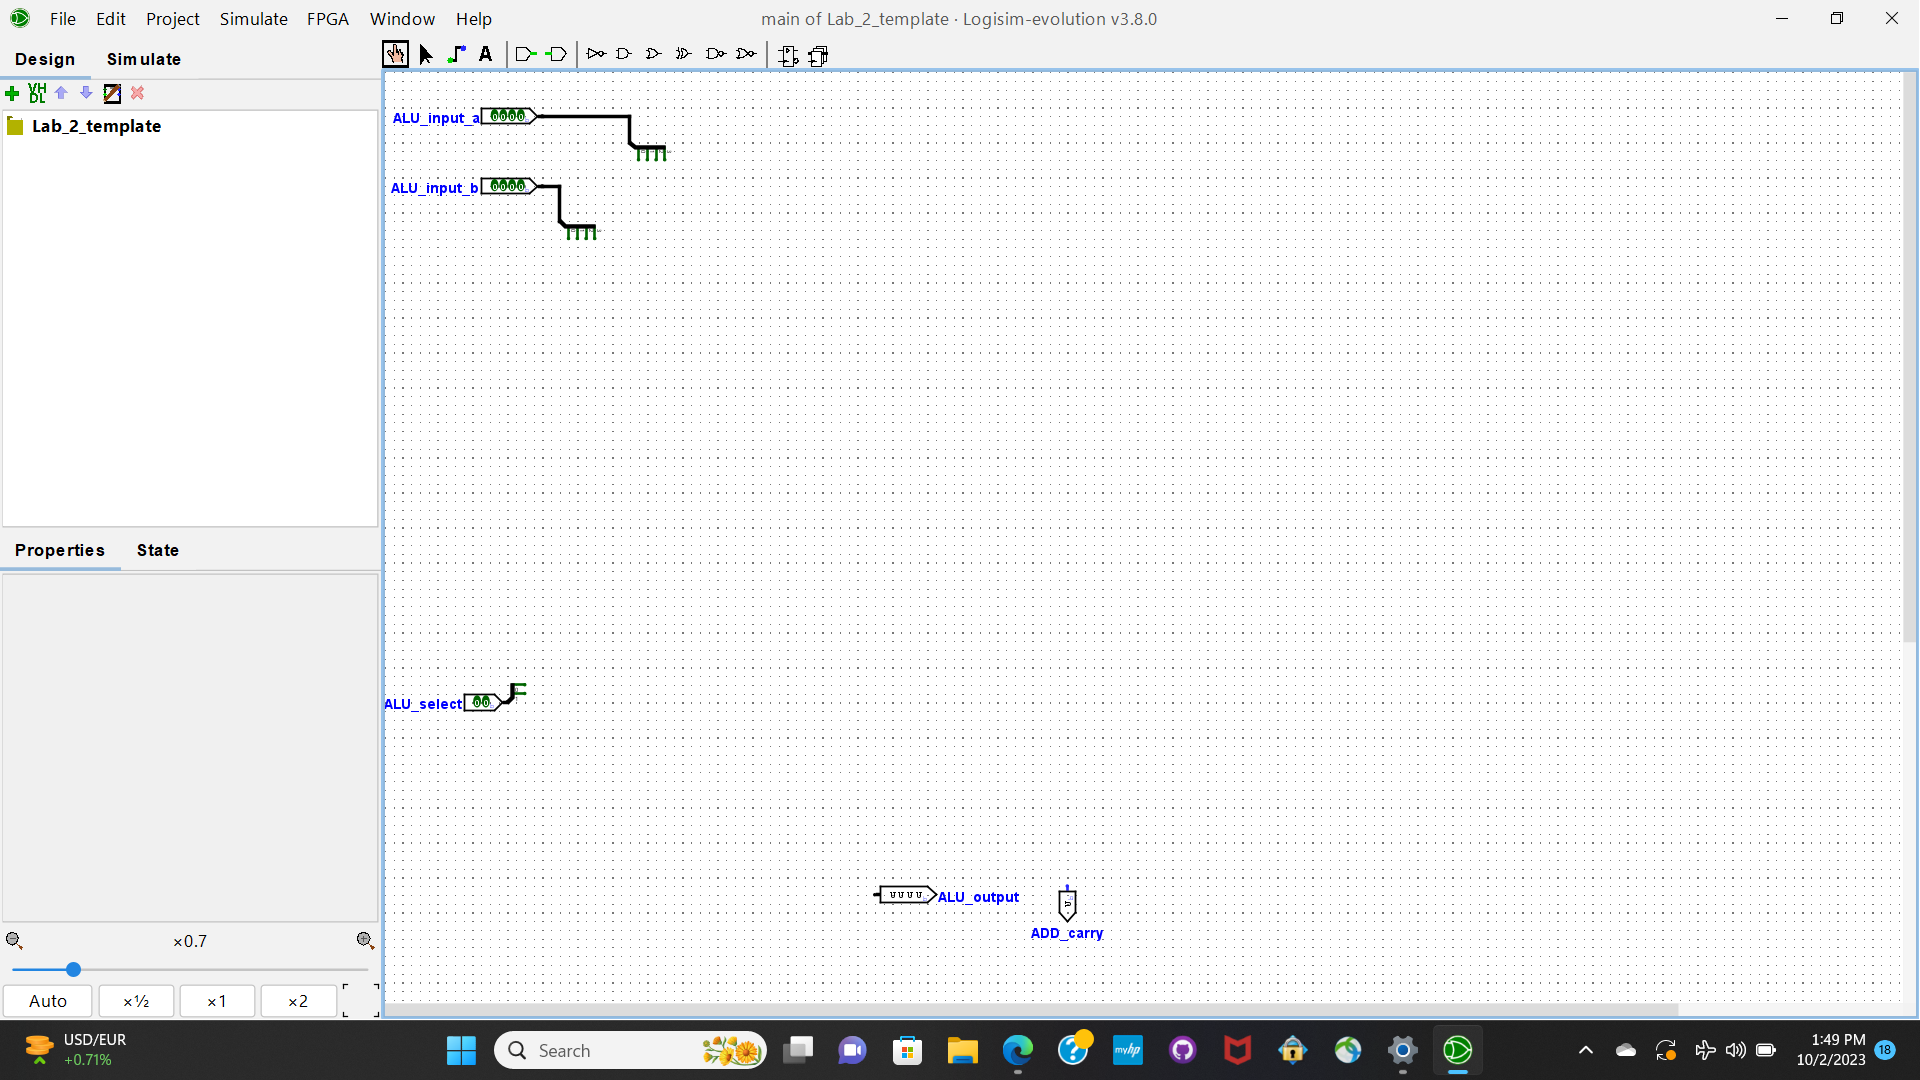Image resolution: width=1920 pixels, height=1080 pixels.
Task: Select the OR gate tool
Action: coord(654,54)
